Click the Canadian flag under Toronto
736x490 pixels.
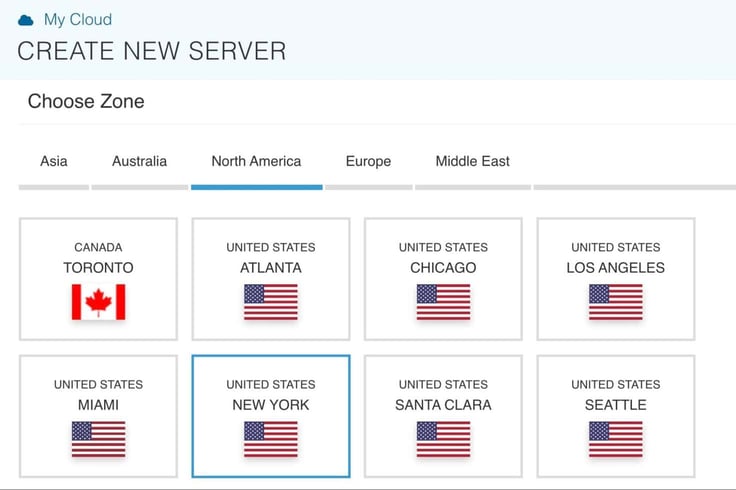[x=99, y=302]
